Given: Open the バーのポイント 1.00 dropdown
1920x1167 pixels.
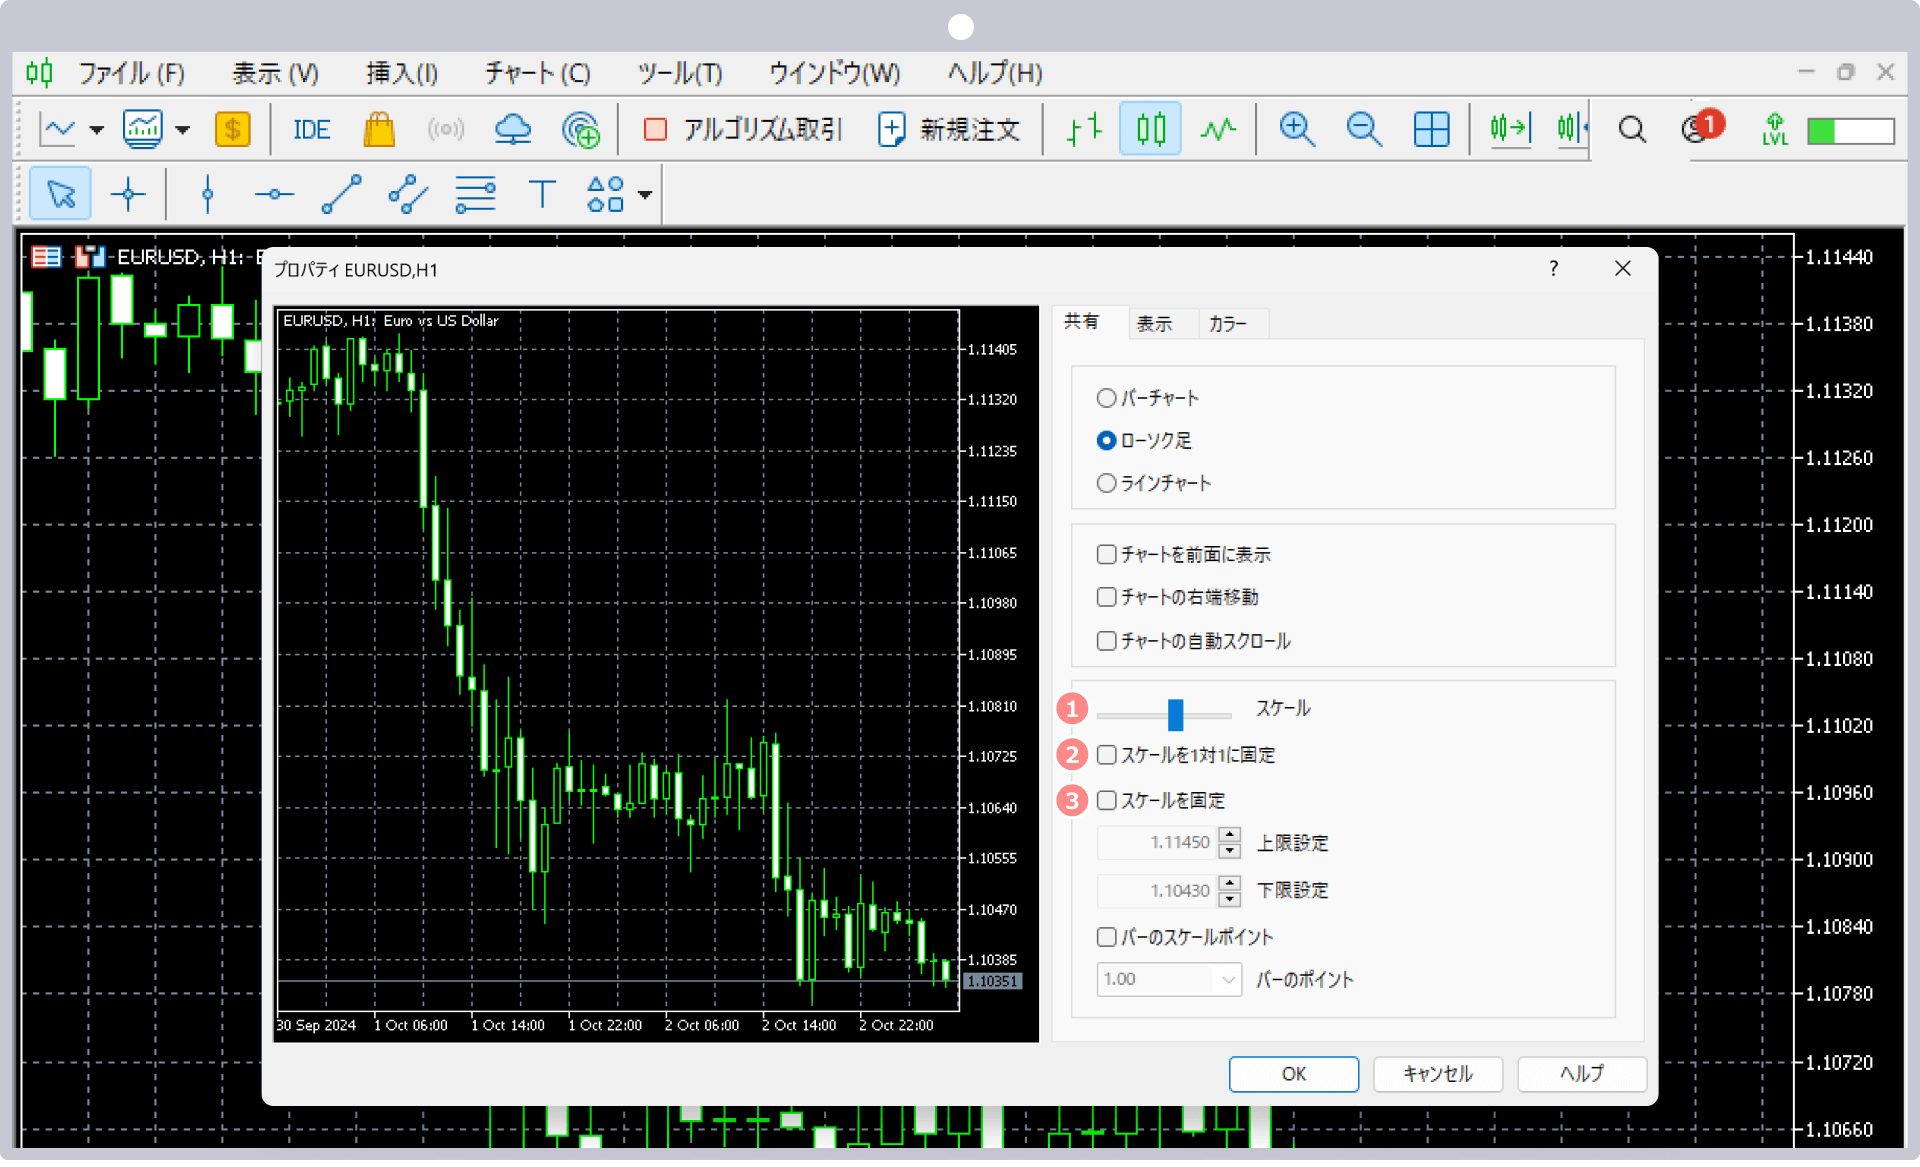Looking at the screenshot, I should (x=1169, y=979).
